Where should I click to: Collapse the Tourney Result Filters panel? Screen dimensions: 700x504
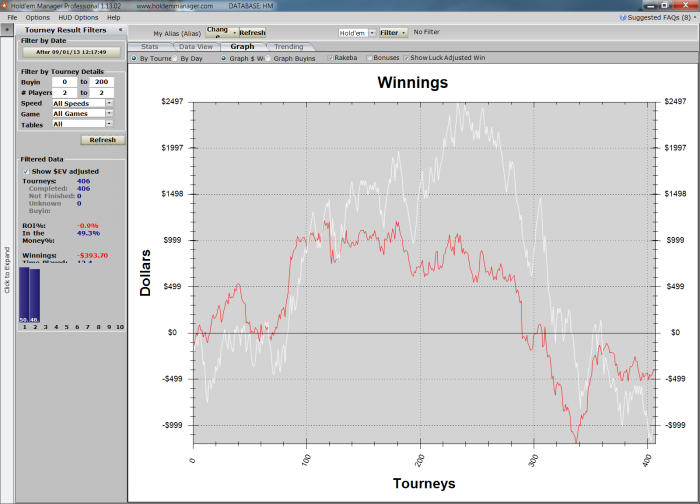[x=120, y=30]
